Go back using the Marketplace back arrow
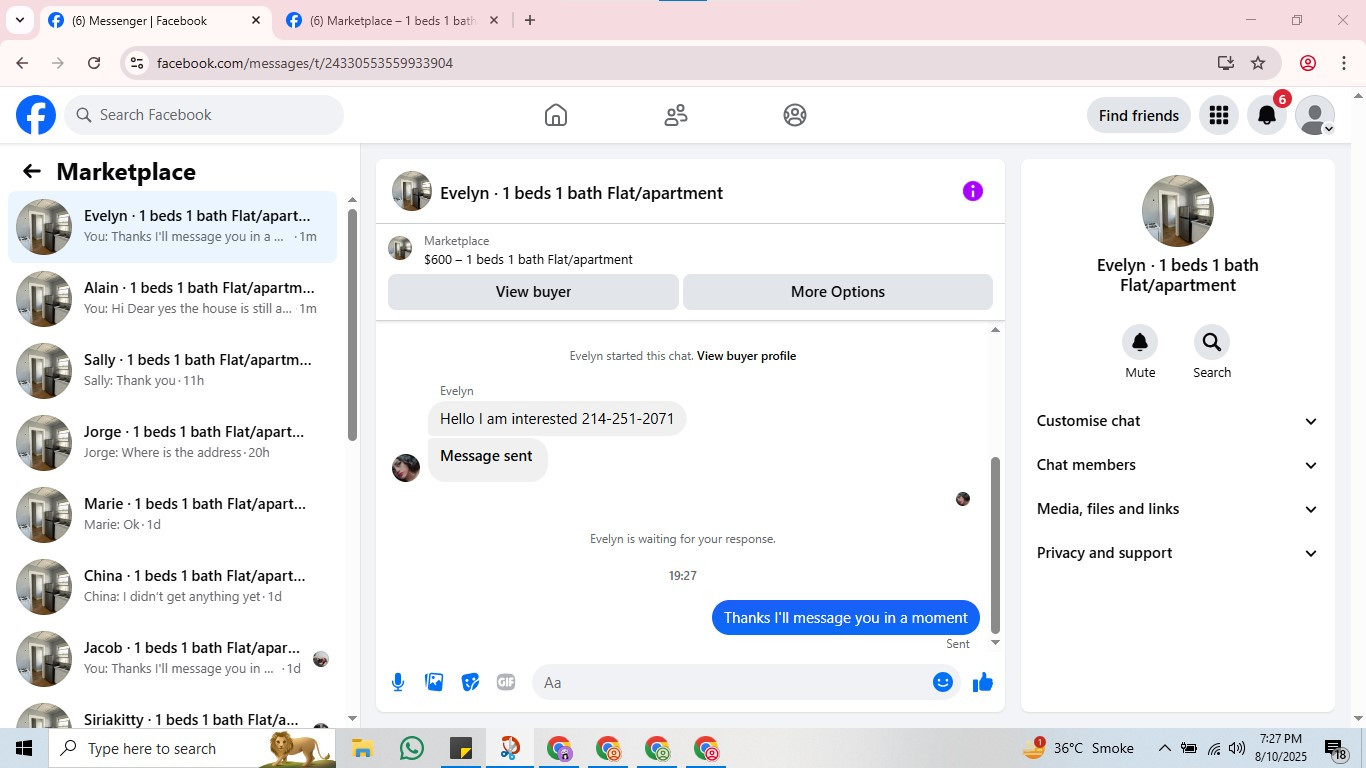1366x768 pixels. 32,171
